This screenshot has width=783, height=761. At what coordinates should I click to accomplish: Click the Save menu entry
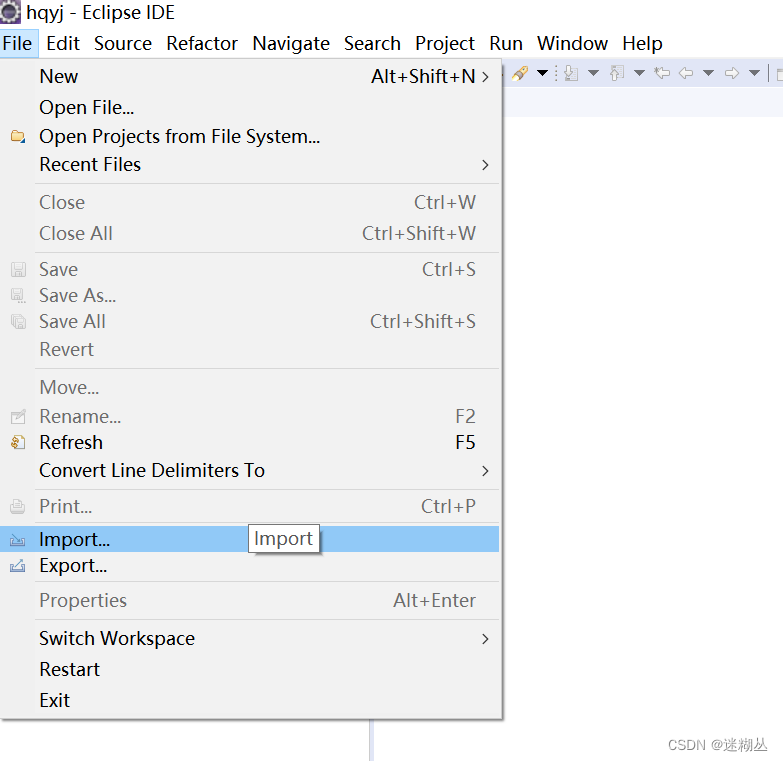pos(250,269)
